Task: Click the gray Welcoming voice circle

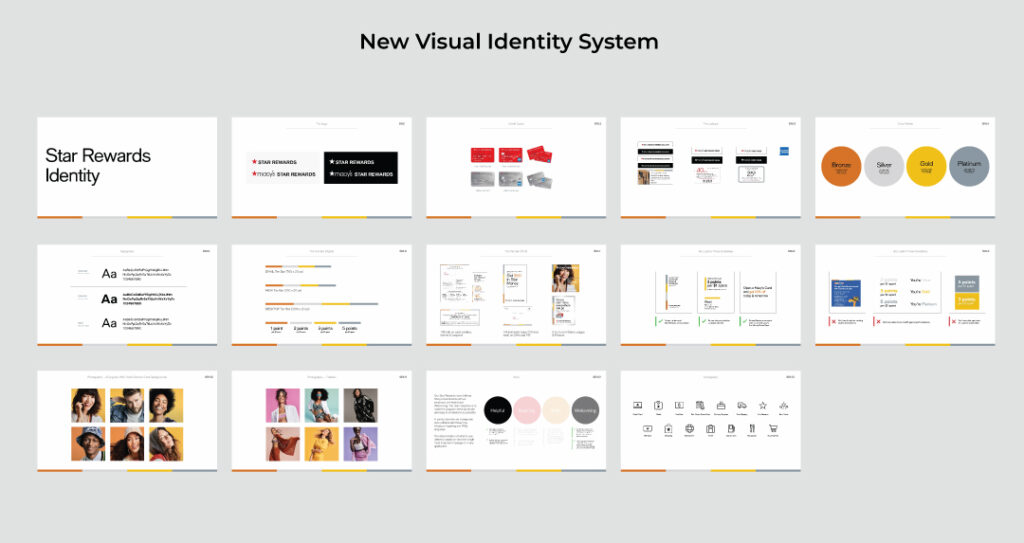Action: point(585,410)
